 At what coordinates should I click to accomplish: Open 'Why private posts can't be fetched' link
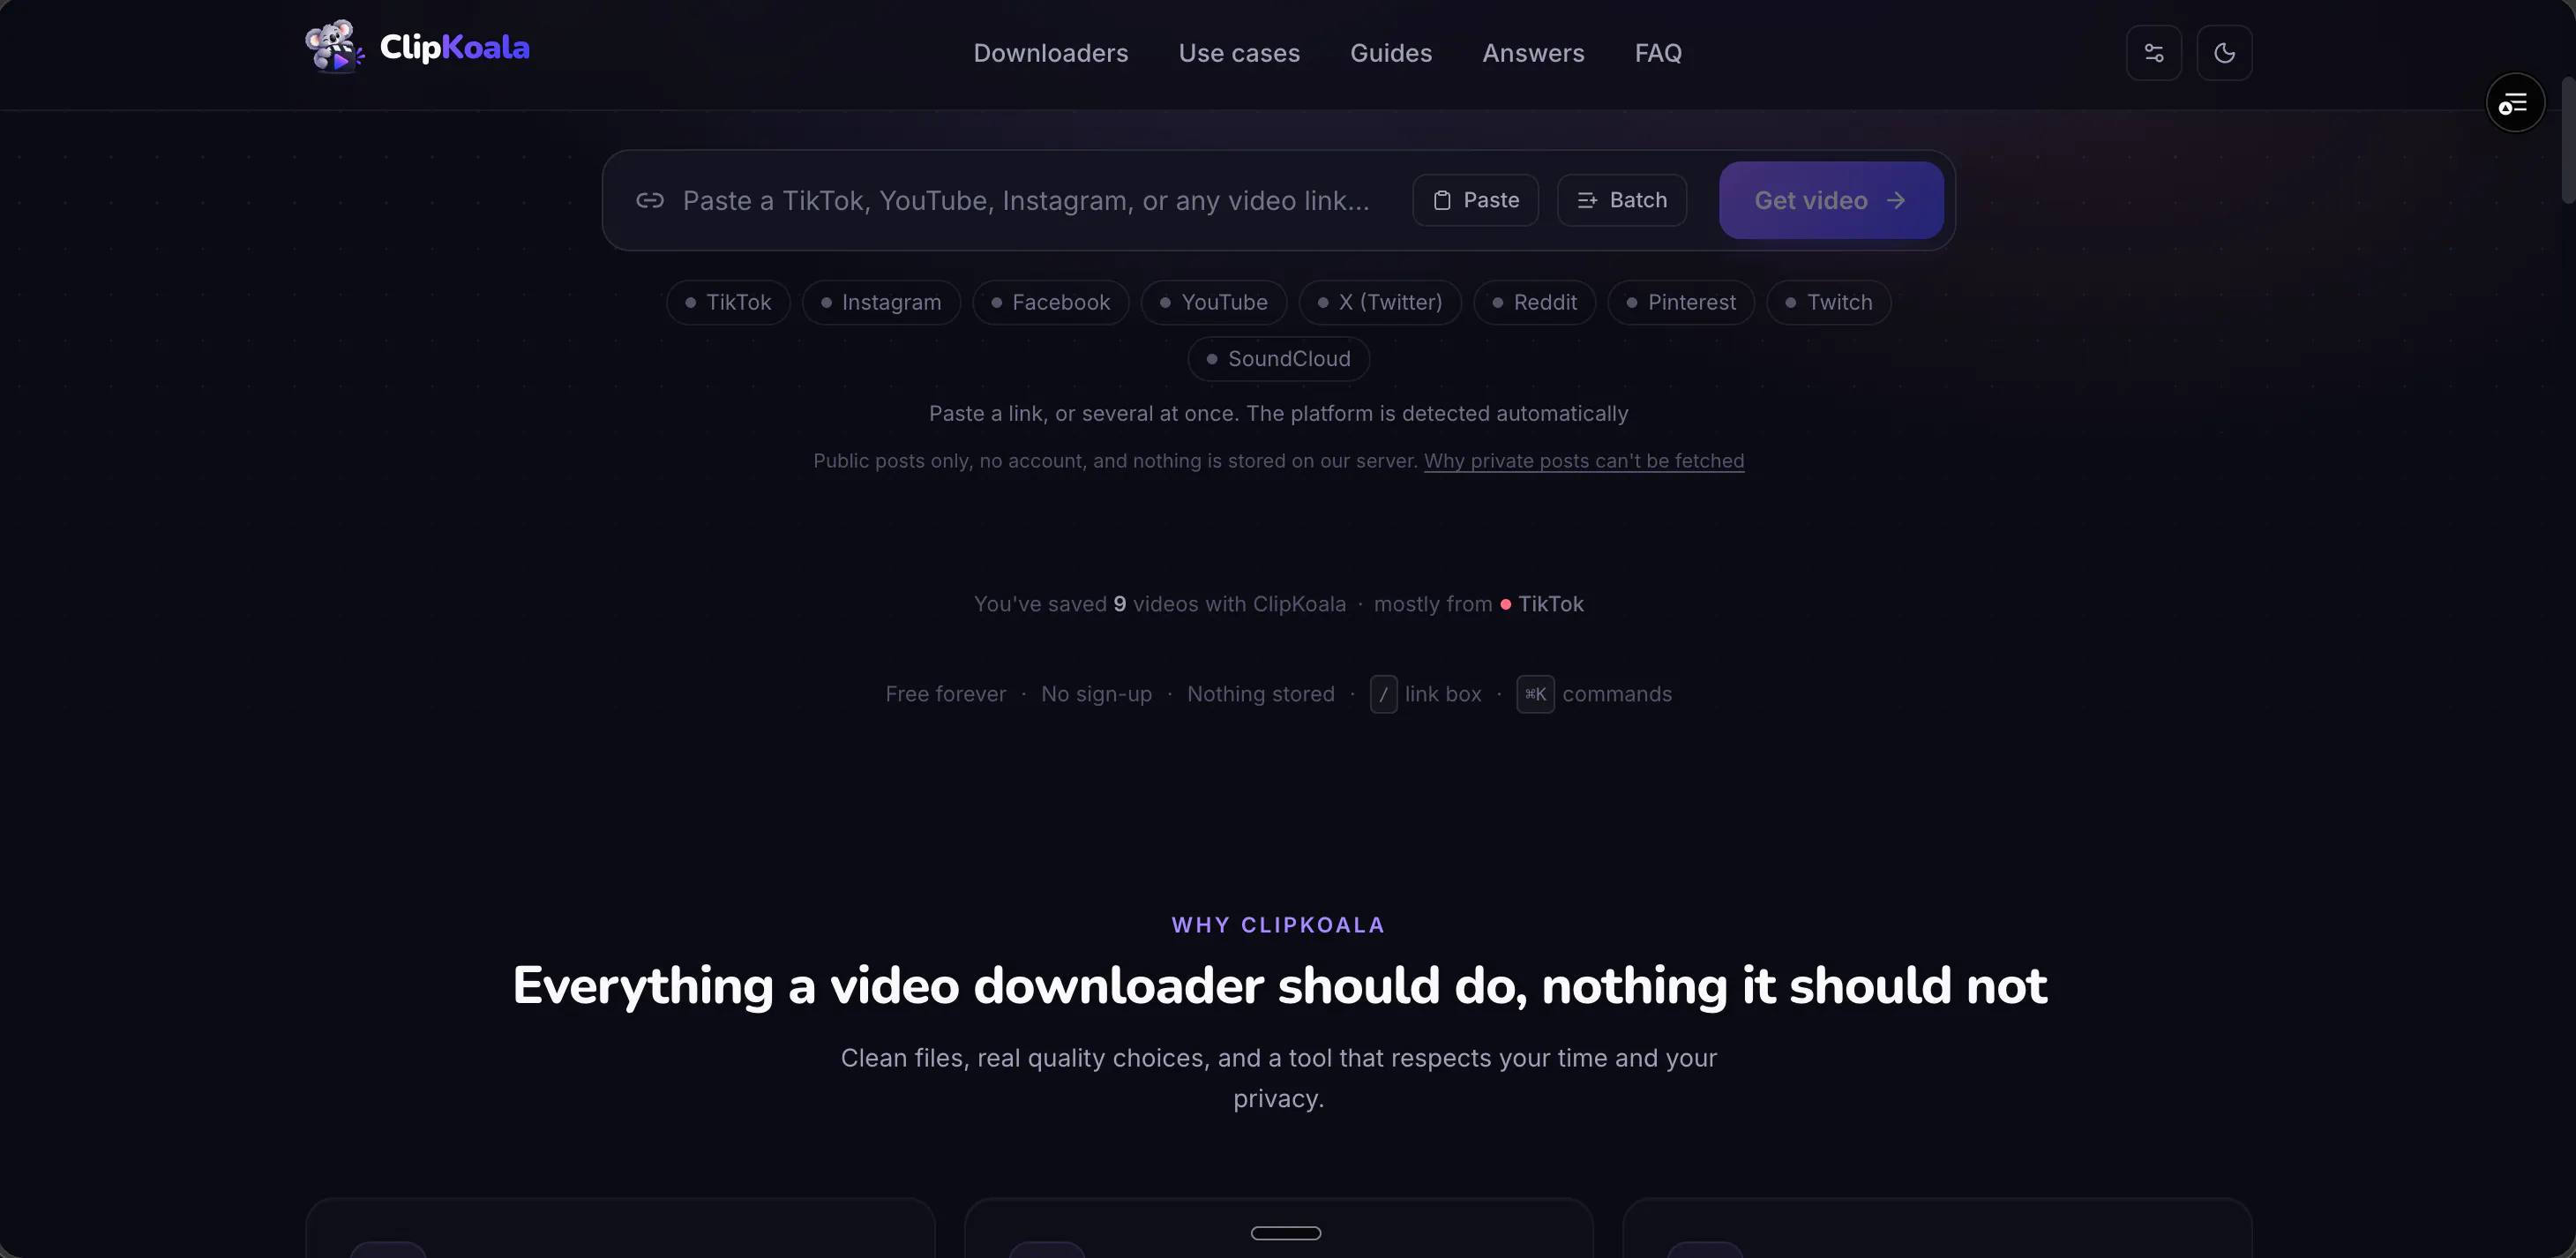pos(1584,461)
